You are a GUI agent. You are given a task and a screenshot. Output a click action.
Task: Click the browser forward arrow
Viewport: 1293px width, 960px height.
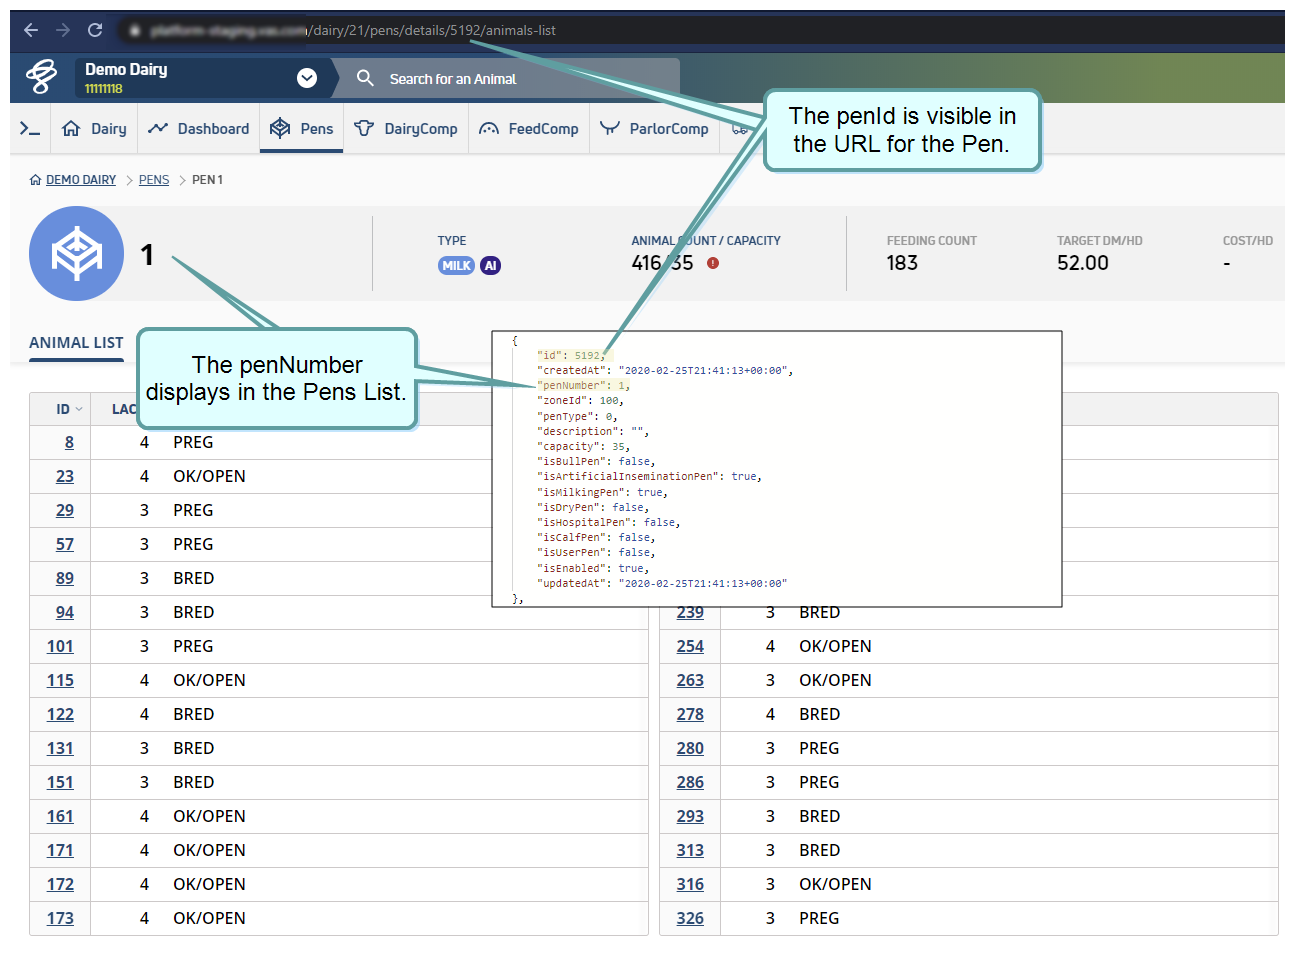click(63, 30)
